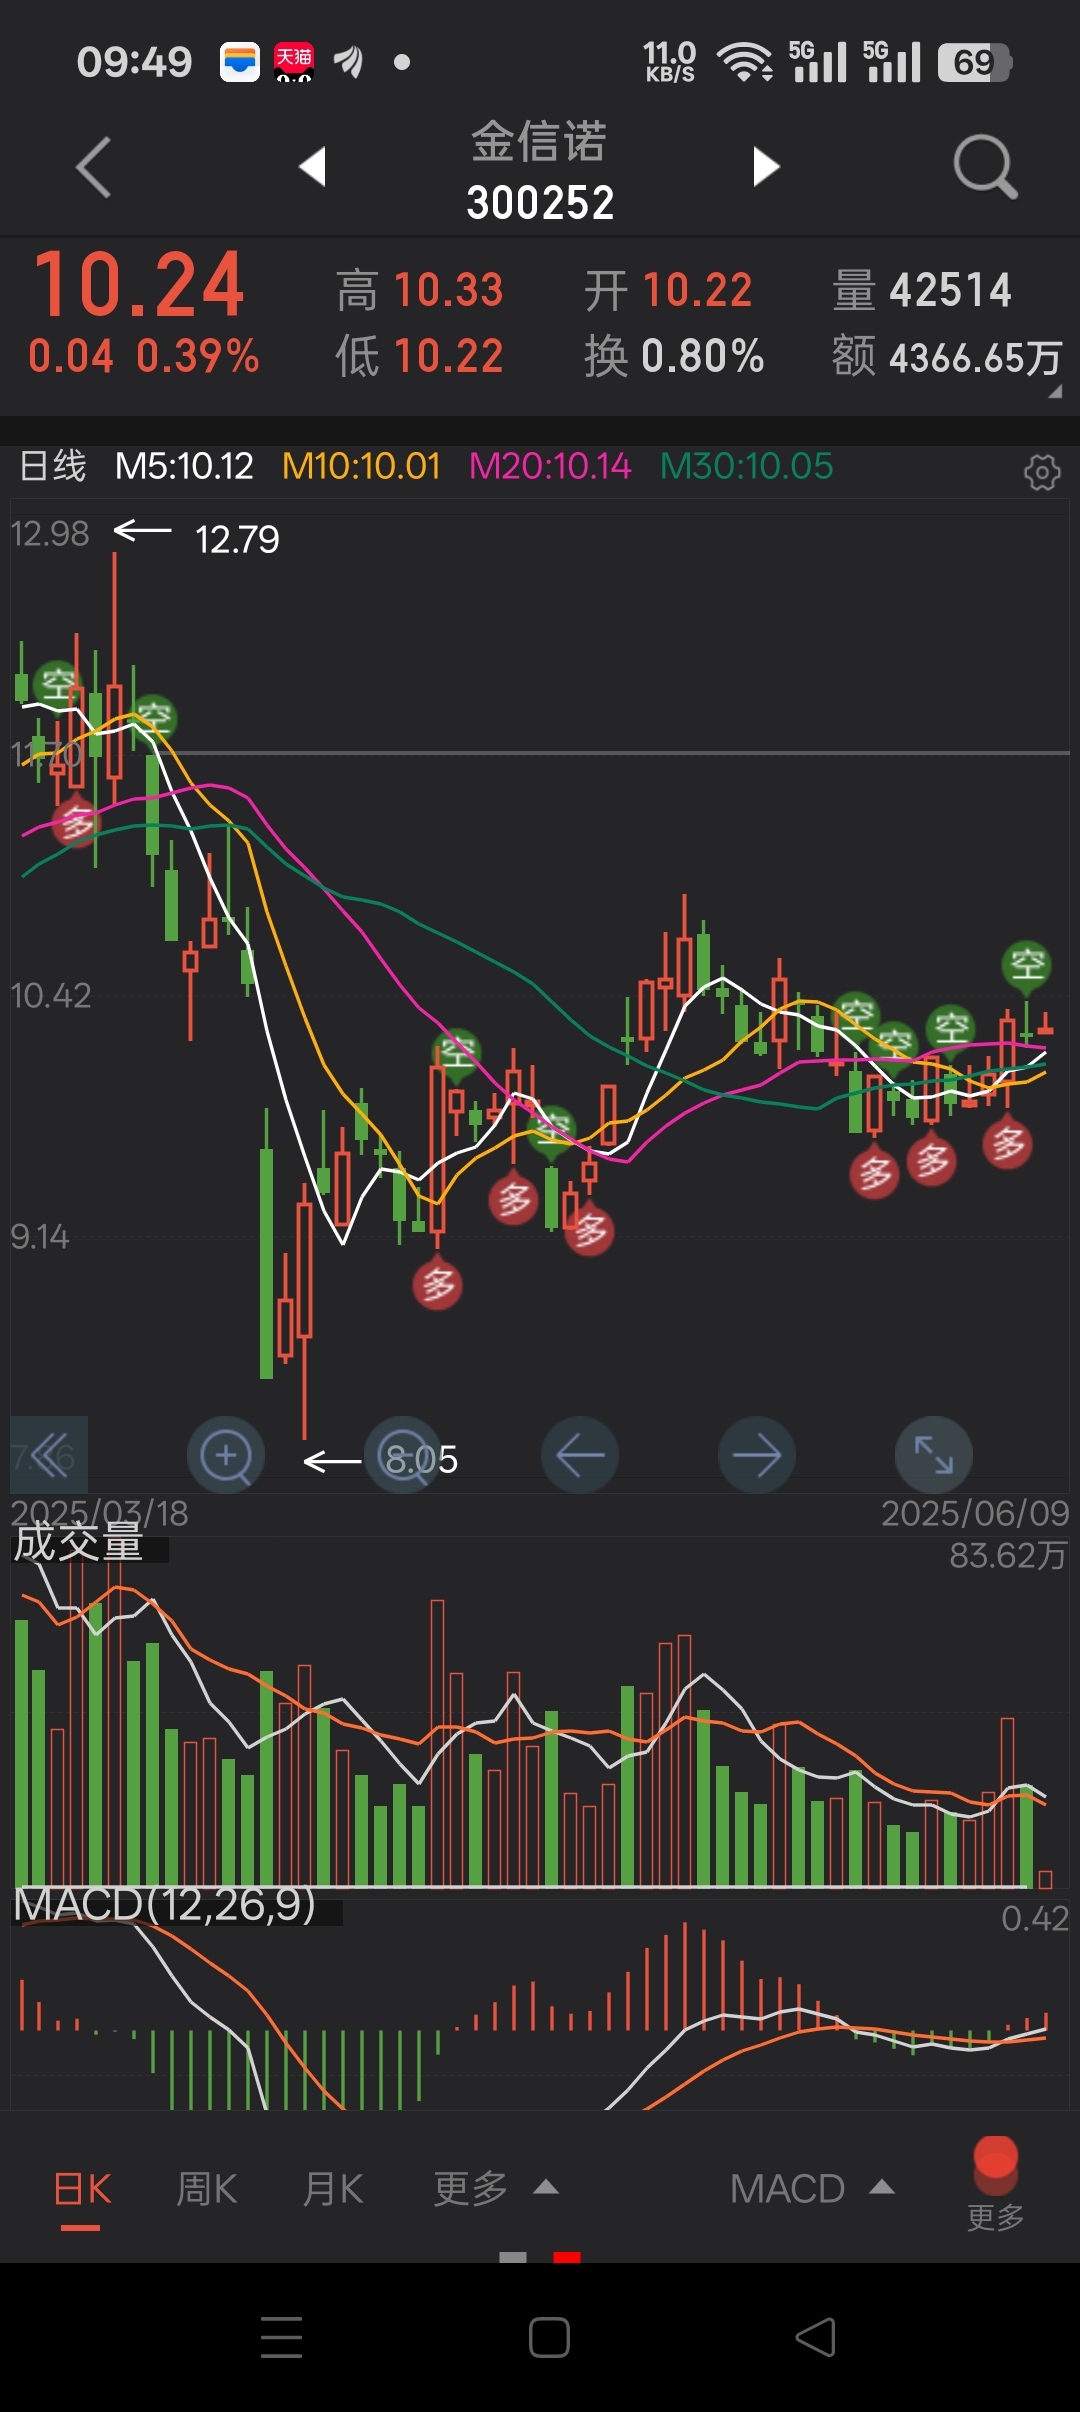This screenshot has width=1080, height=2412.
Task: Tap the 成交量 volume panel label
Action: 78,1542
